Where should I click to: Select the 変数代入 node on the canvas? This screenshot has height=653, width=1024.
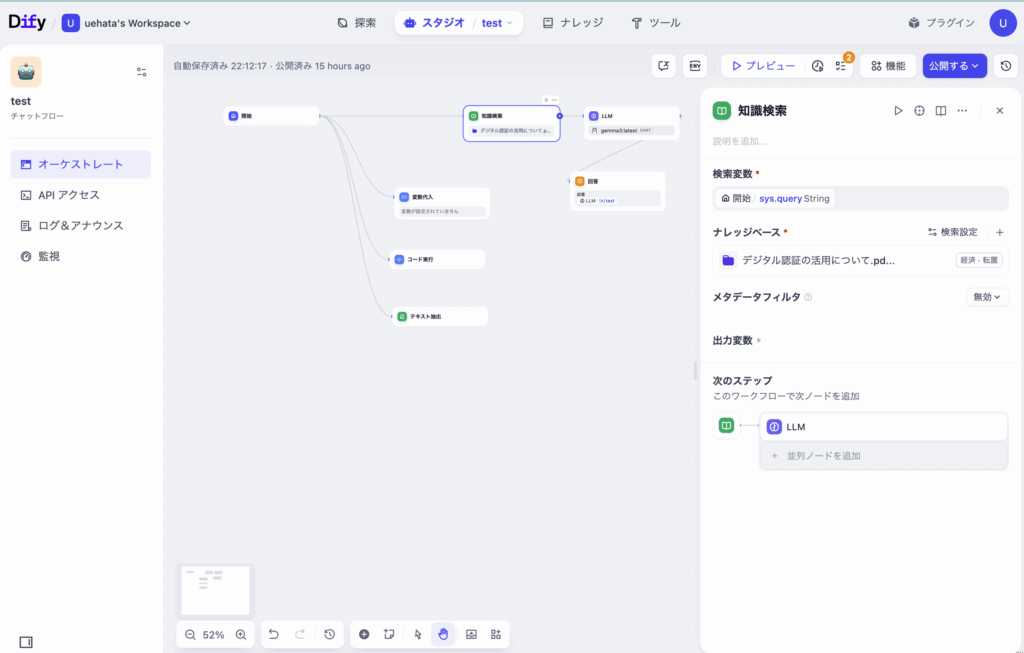(442, 203)
